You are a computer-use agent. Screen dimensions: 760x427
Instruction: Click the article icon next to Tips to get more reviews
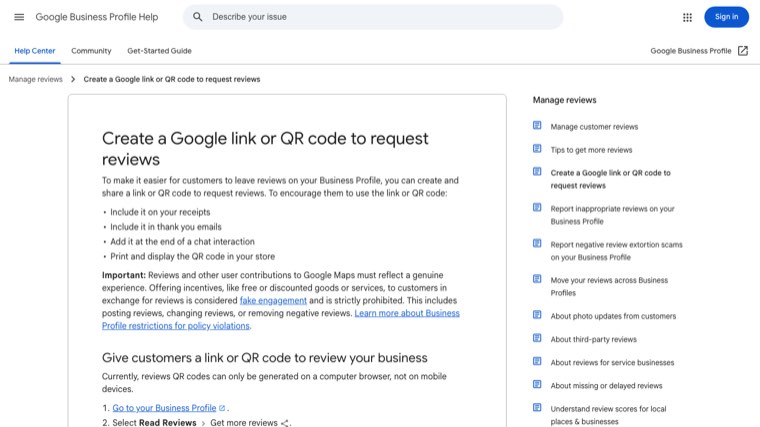point(537,148)
